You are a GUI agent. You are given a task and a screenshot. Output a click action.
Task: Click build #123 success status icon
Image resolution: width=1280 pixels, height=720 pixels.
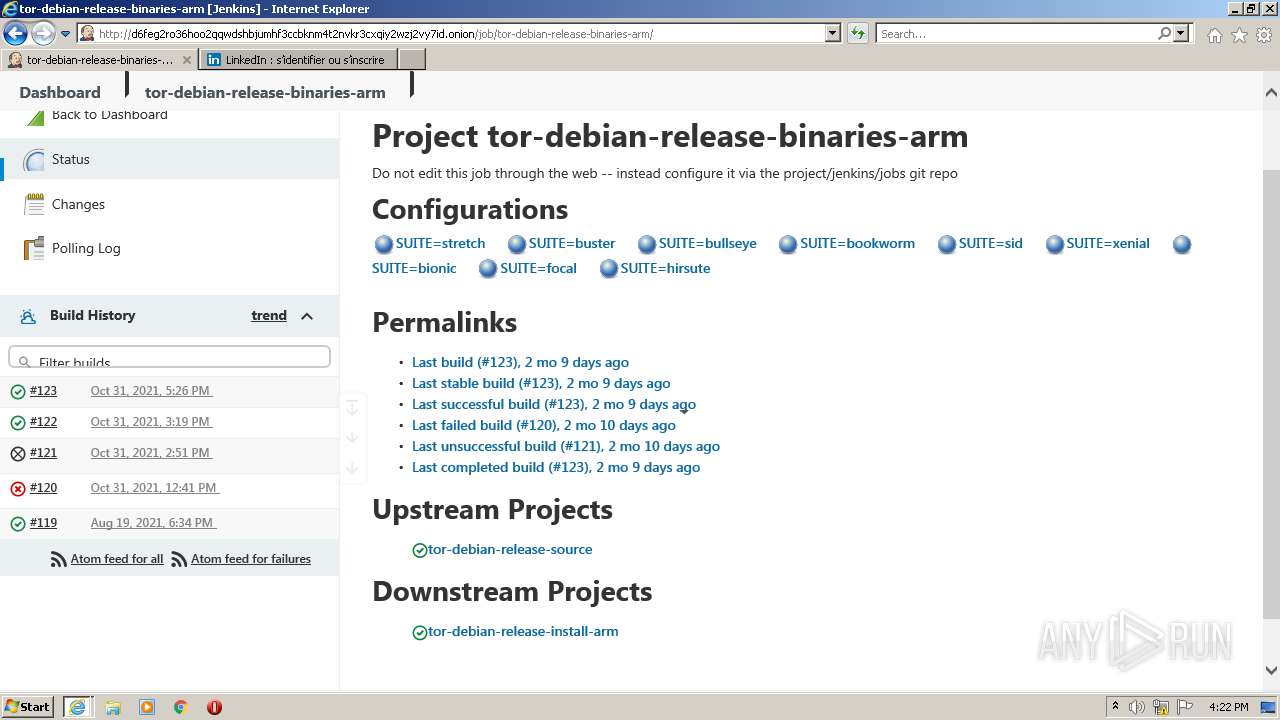[x=17, y=392]
